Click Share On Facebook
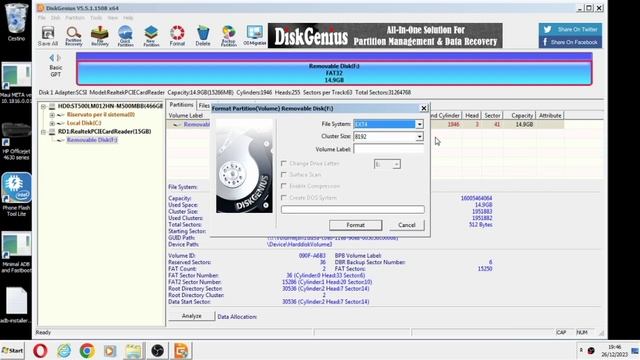This screenshot has height=360, width=640. 570,42
